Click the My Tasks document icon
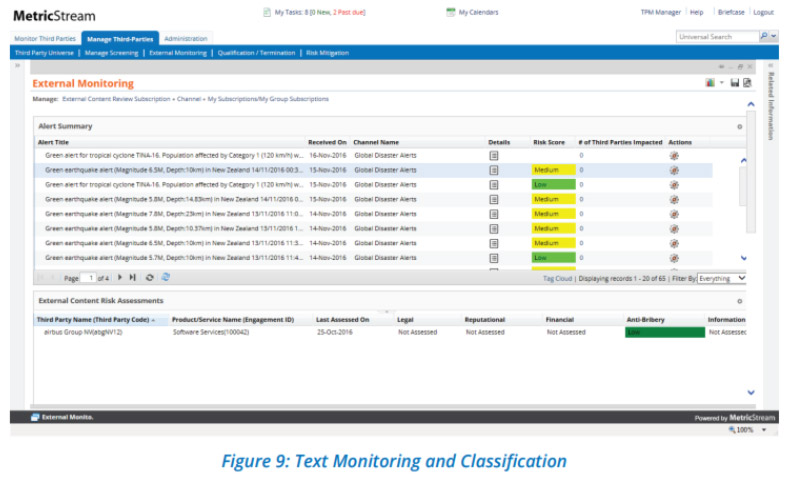The height and width of the screenshot is (480, 793). point(267,12)
